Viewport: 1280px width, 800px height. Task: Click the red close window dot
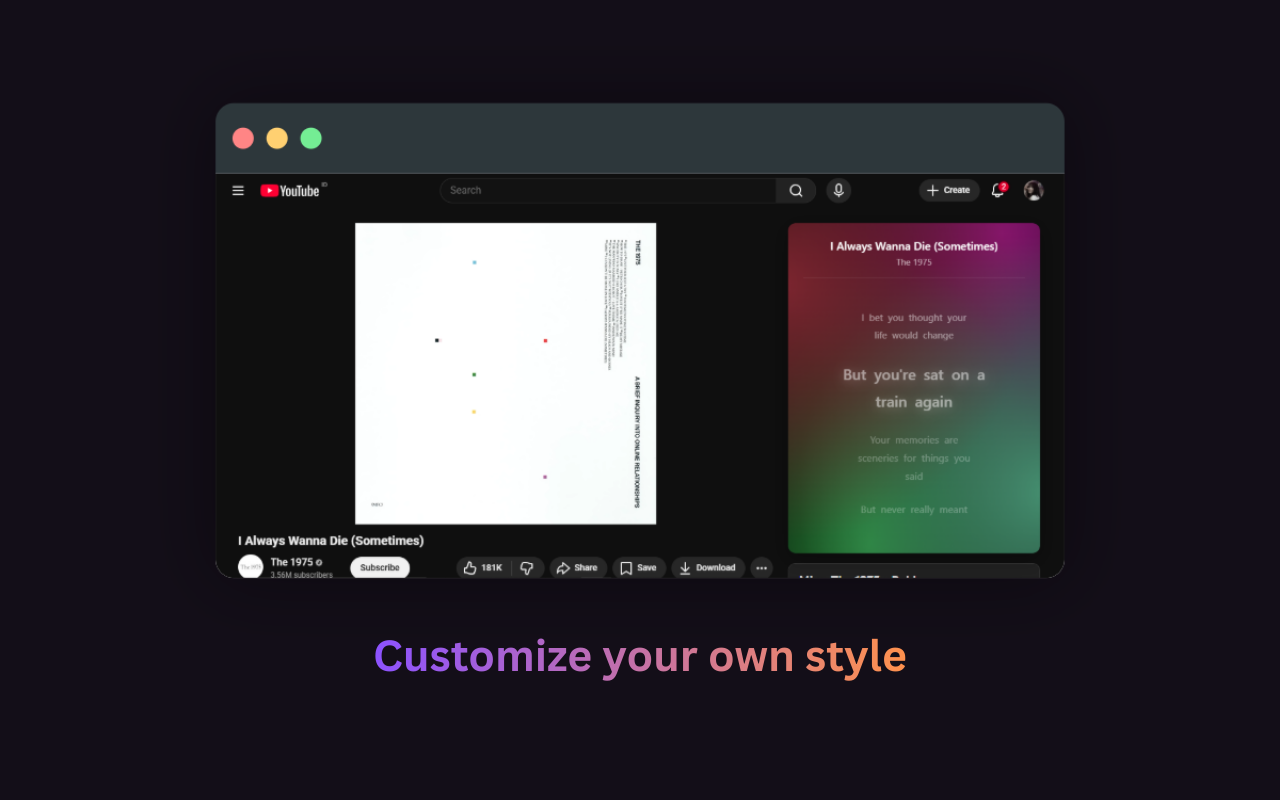click(243, 138)
